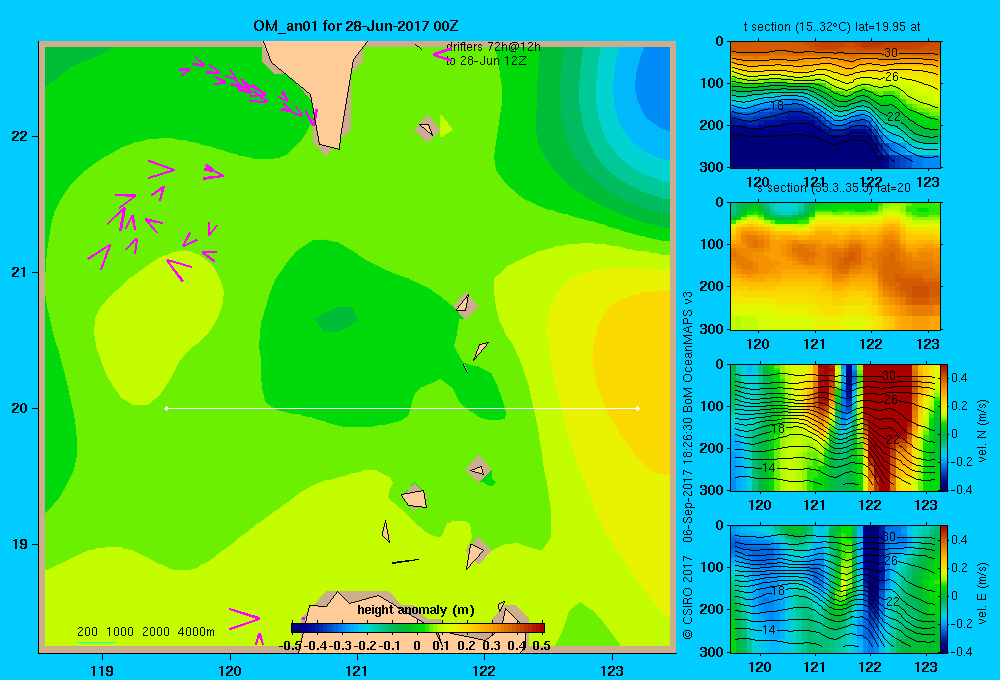The image size is (1000, 680).
Task: Pick the dark blue end of height anomaly colorbar
Action: click(297, 628)
